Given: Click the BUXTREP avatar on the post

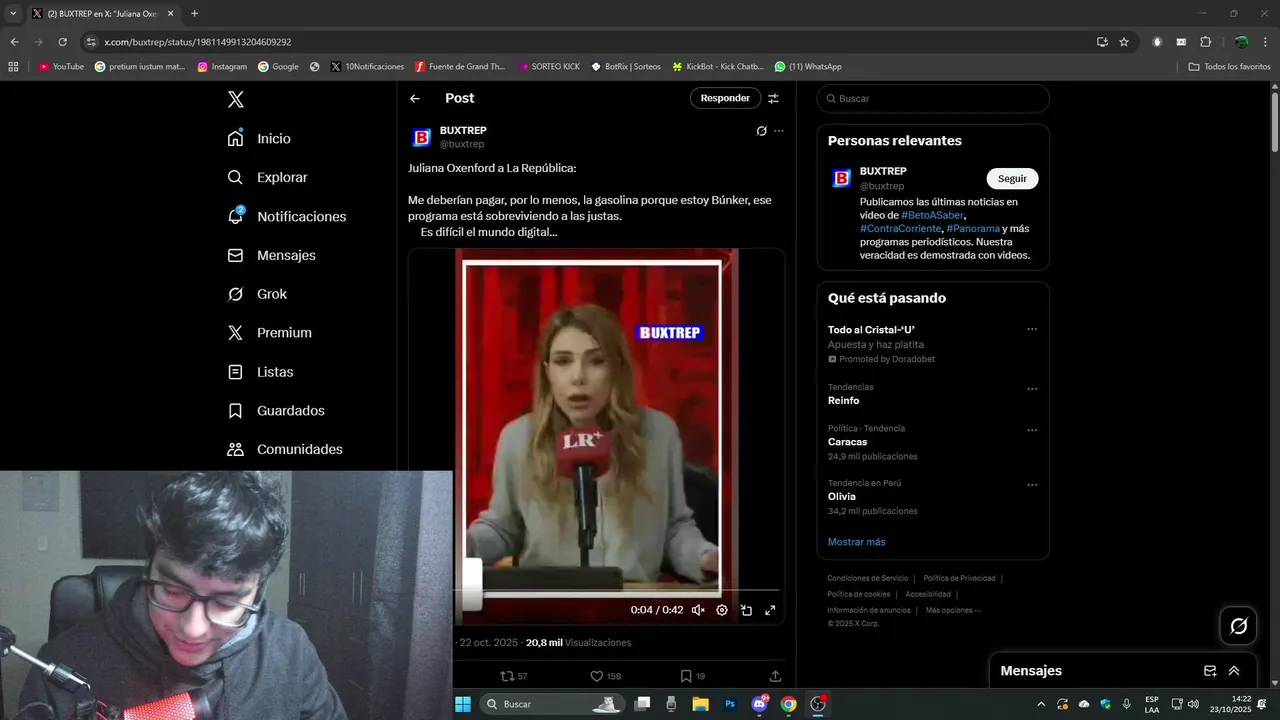Looking at the screenshot, I should [x=421, y=137].
